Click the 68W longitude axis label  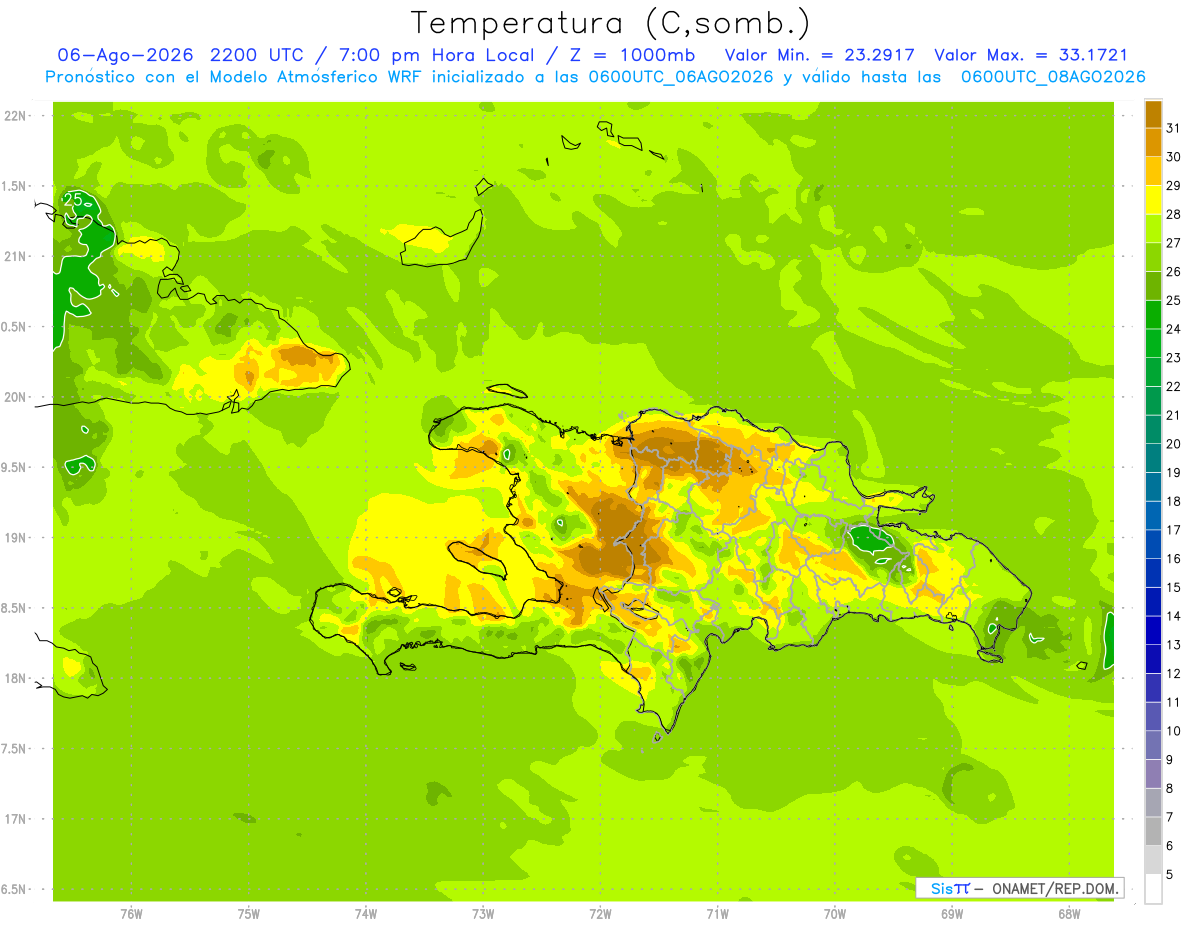point(1069,914)
